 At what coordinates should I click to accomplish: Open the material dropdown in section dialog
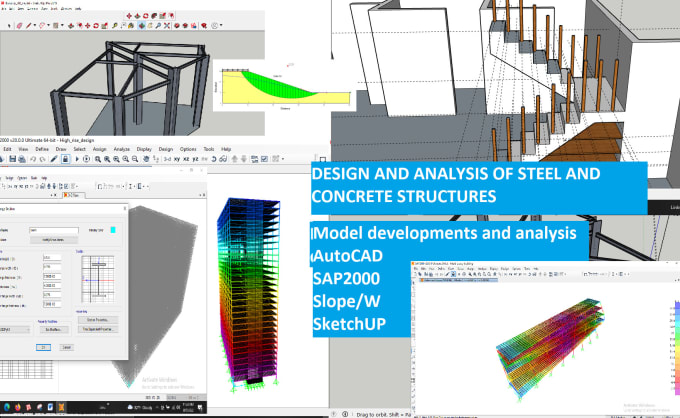(15, 330)
